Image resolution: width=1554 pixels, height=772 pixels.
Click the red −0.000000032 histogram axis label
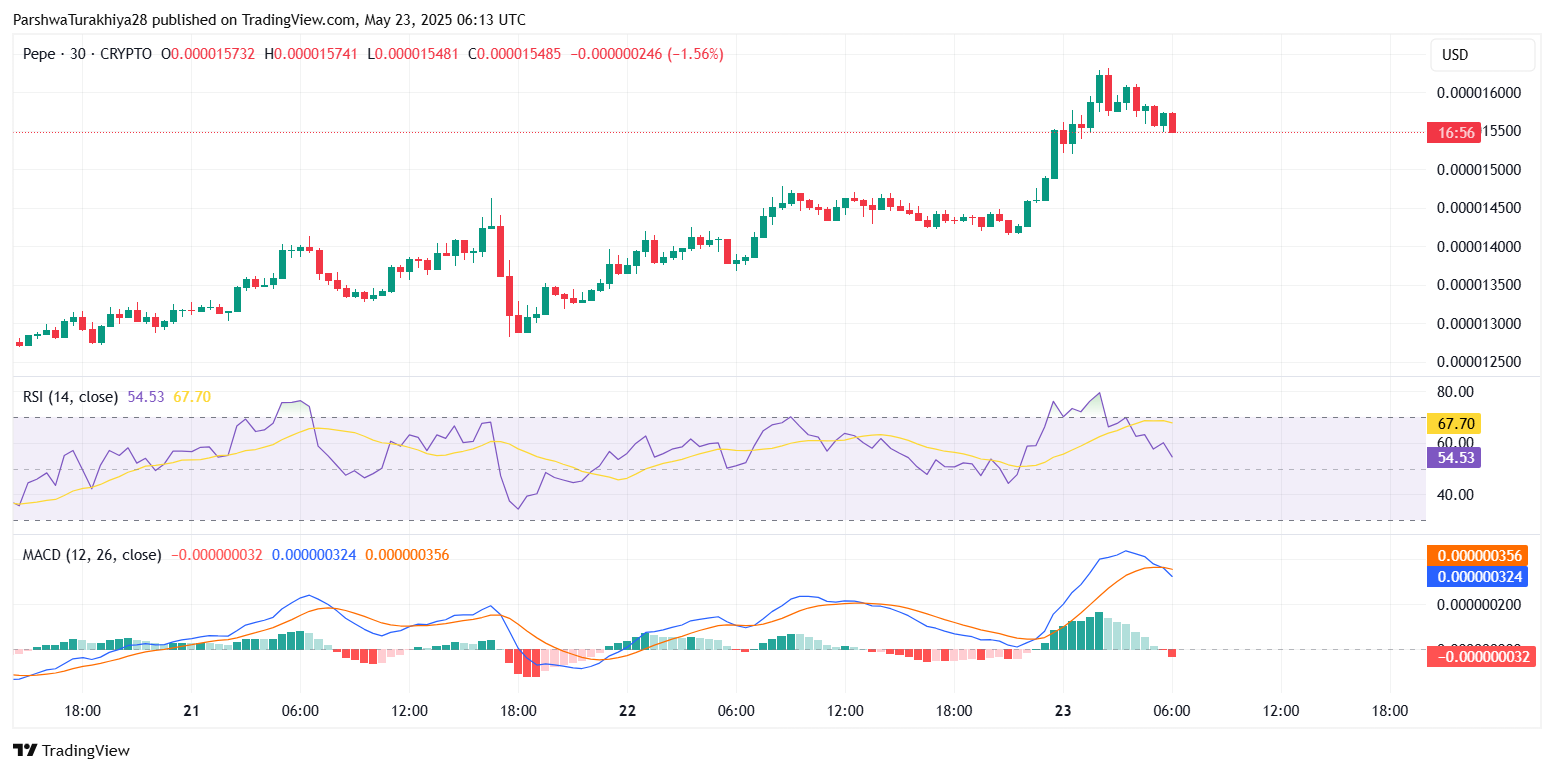pos(1480,657)
